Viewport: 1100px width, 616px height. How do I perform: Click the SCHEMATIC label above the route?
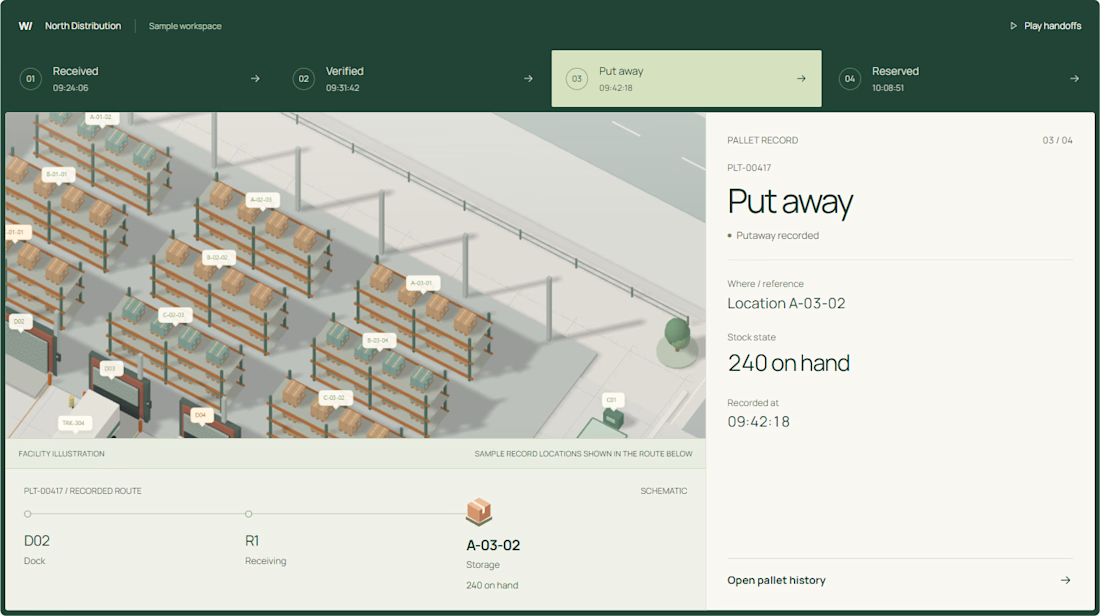(x=664, y=491)
